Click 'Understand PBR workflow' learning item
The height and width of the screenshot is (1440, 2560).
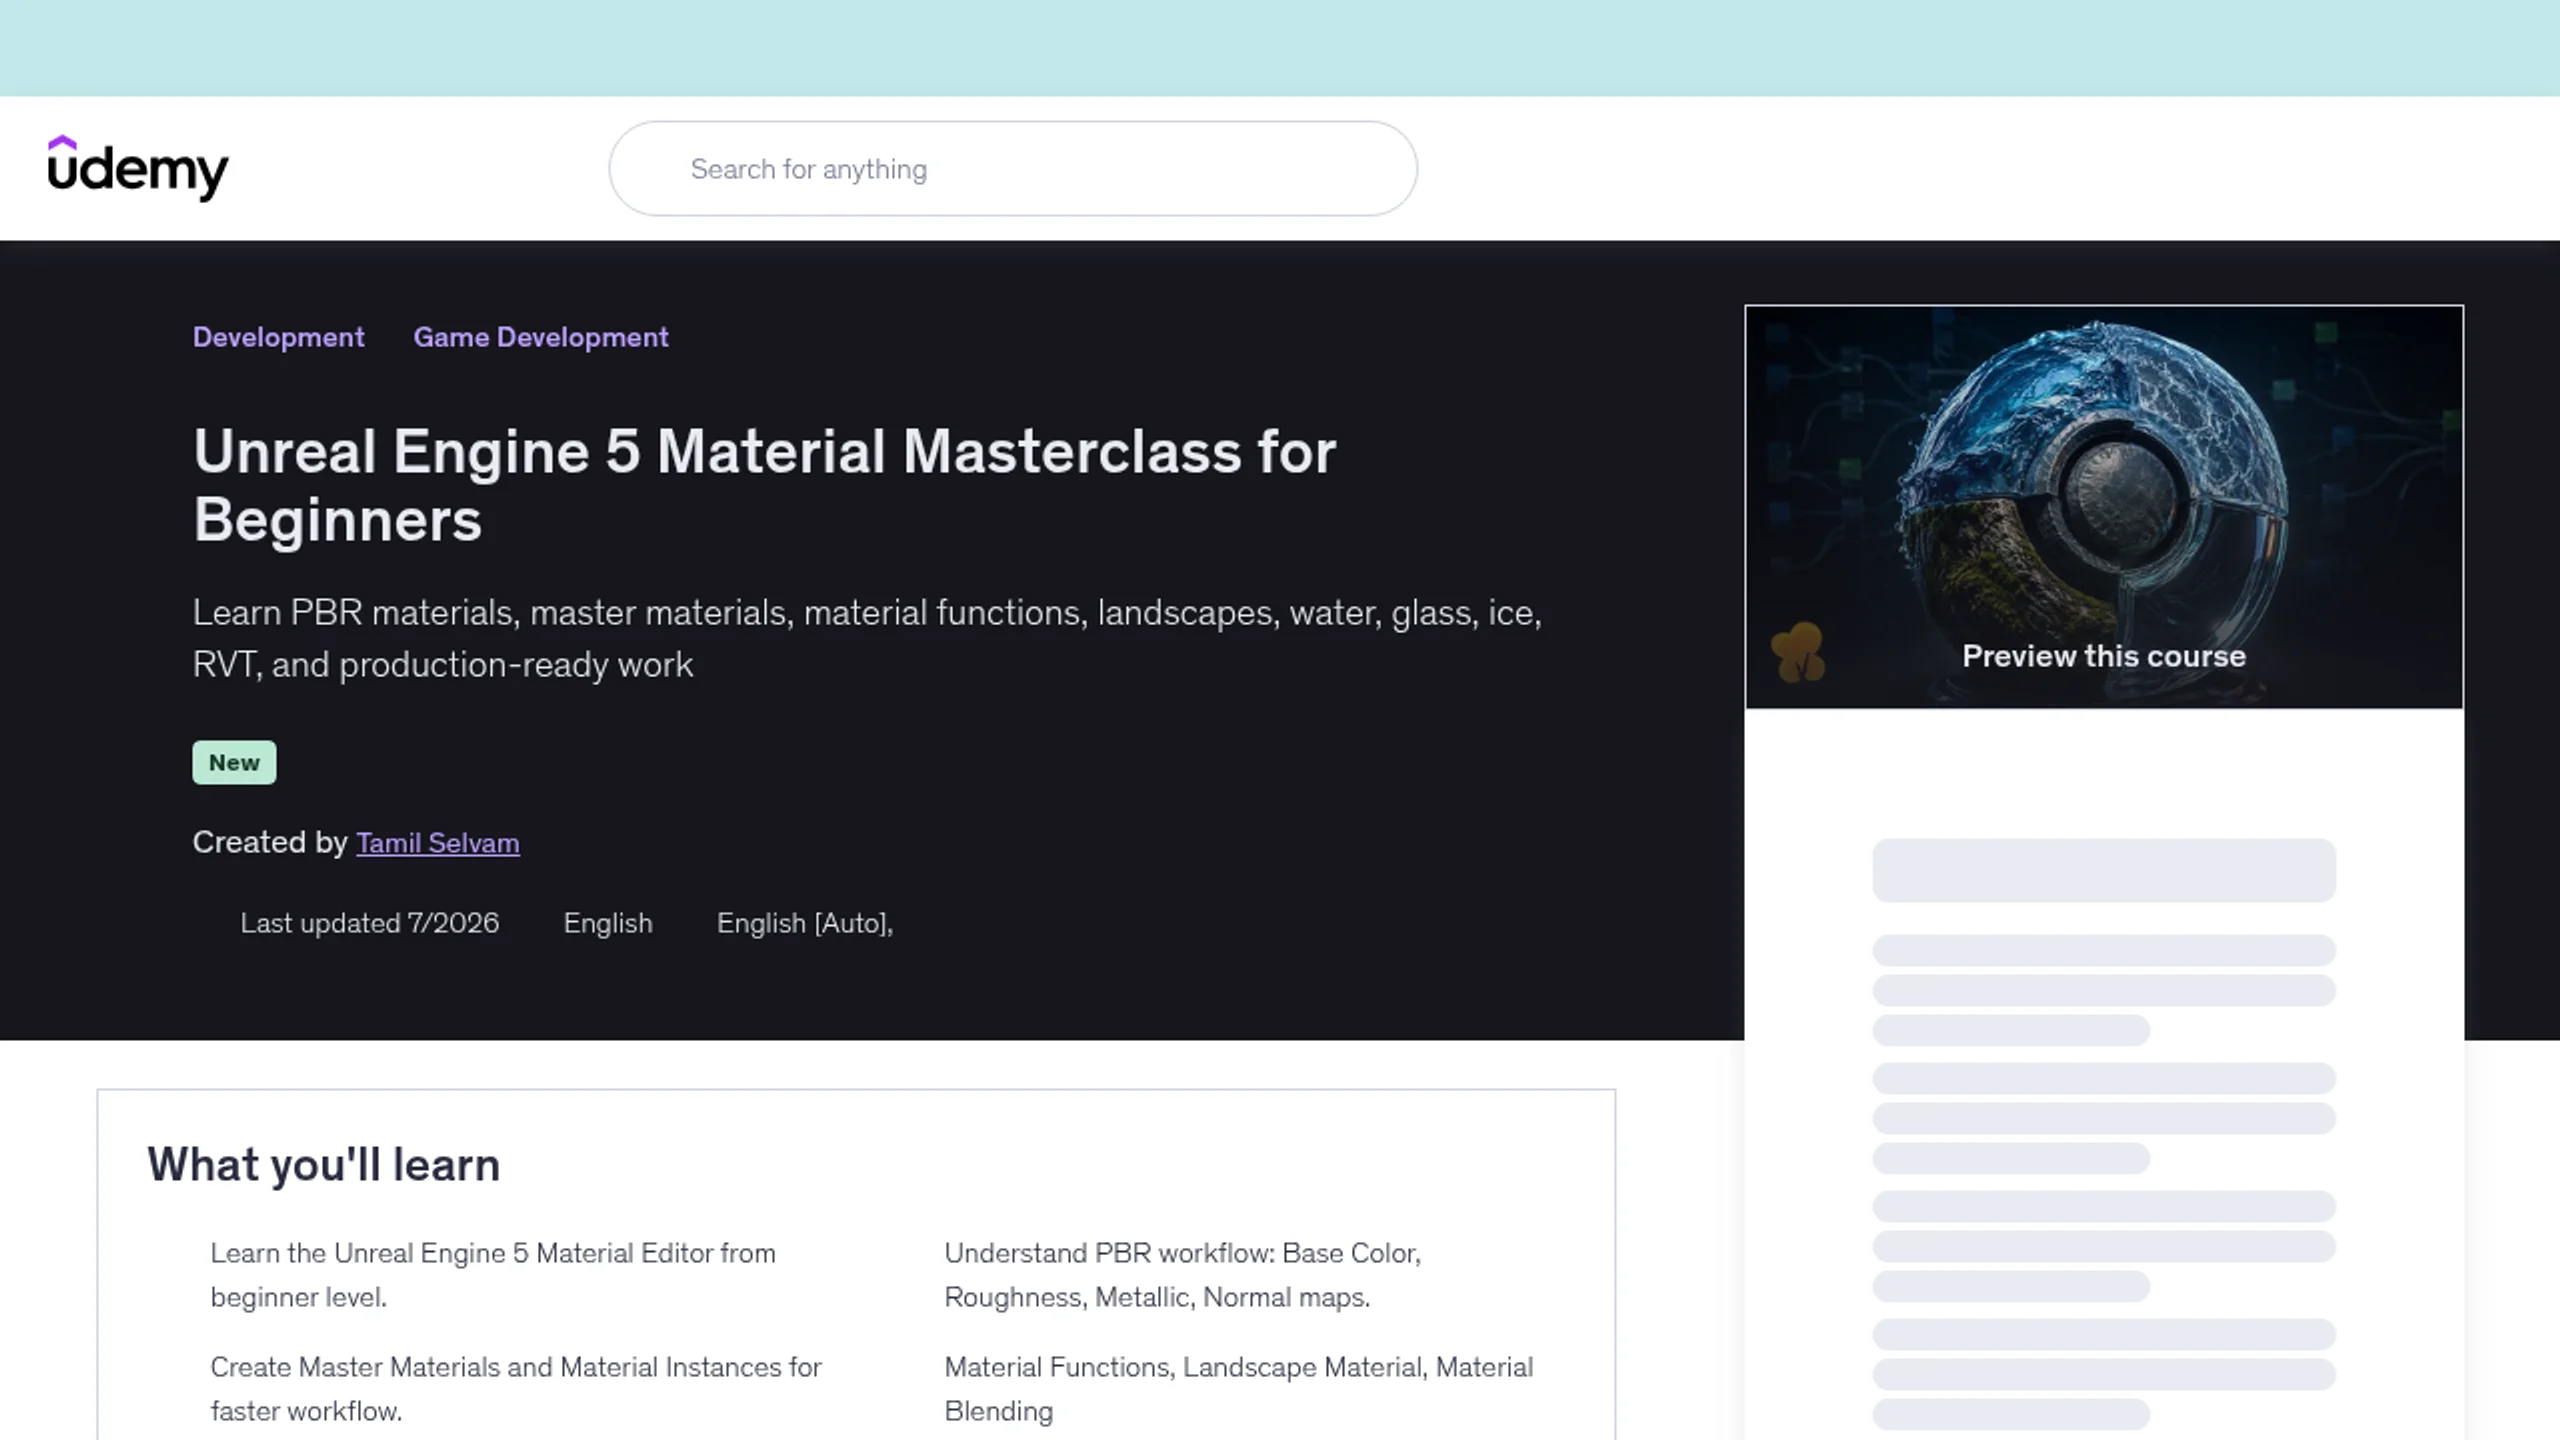point(1183,1275)
